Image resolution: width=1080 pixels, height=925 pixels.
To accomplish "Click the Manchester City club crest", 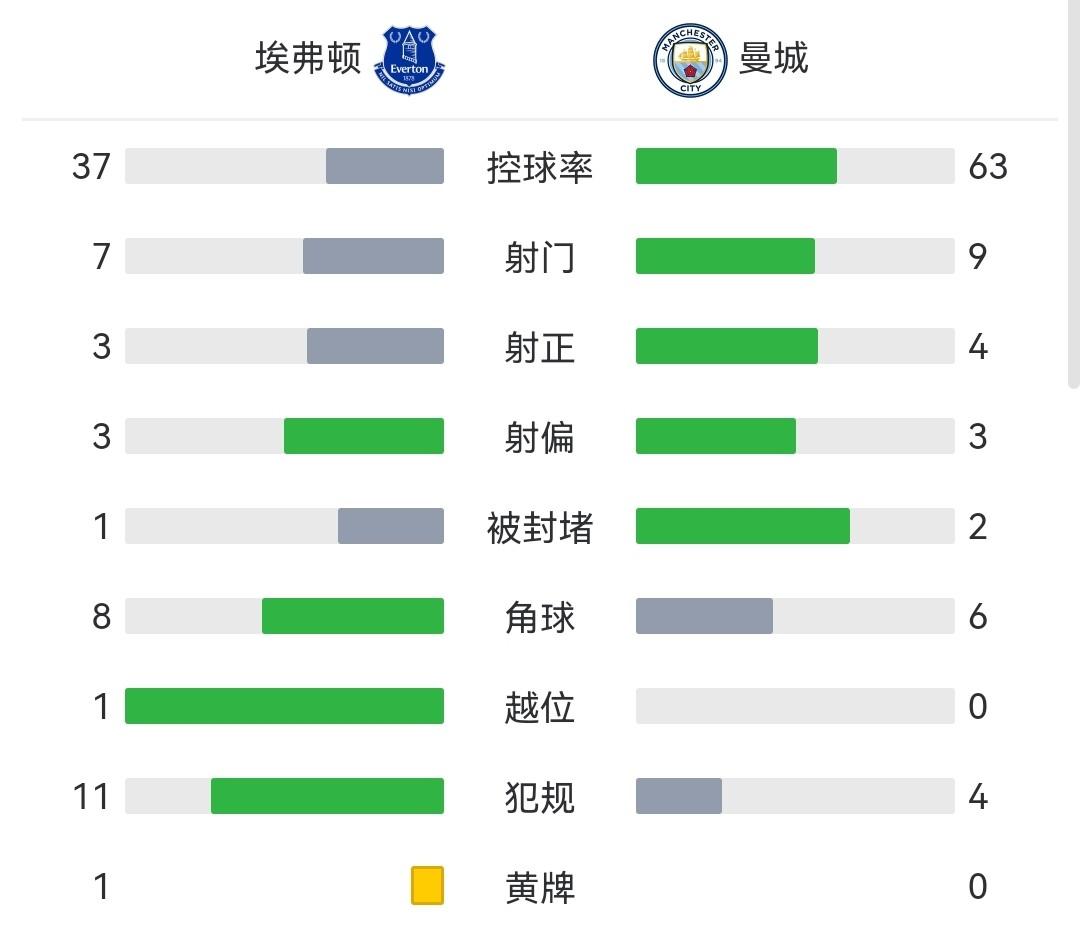I will (x=690, y=60).
